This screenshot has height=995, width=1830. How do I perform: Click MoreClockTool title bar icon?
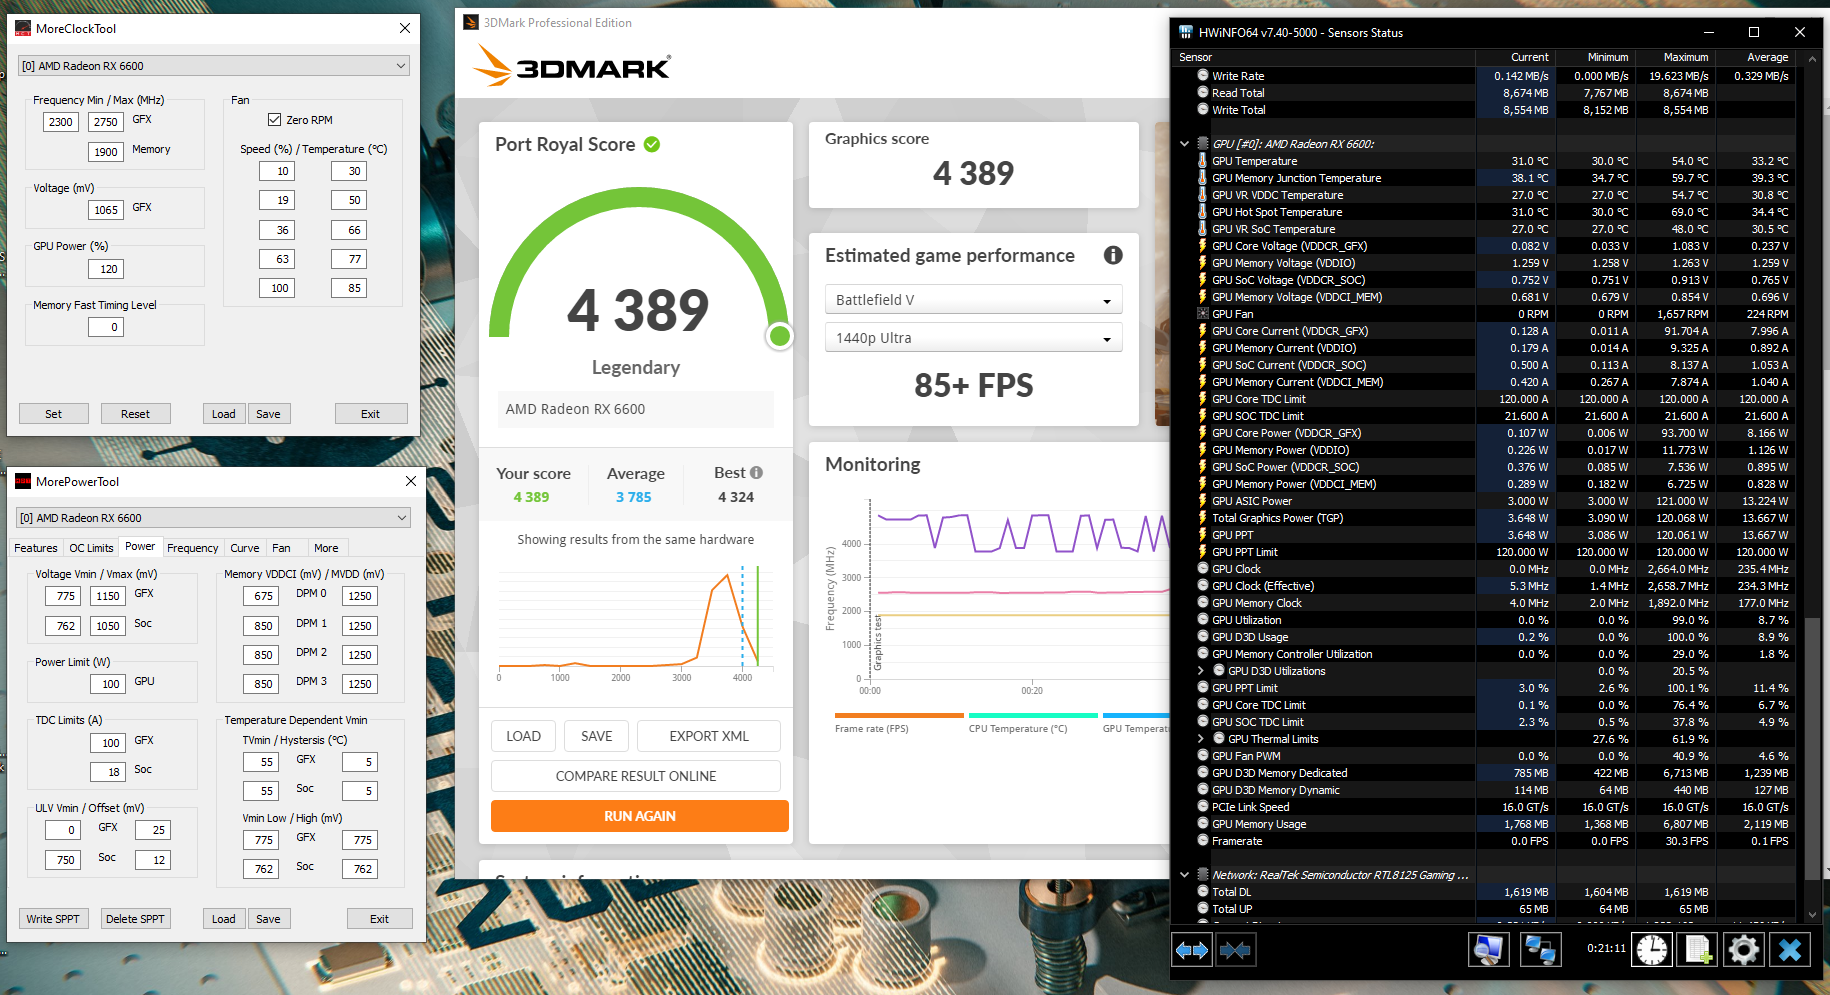(x=23, y=29)
